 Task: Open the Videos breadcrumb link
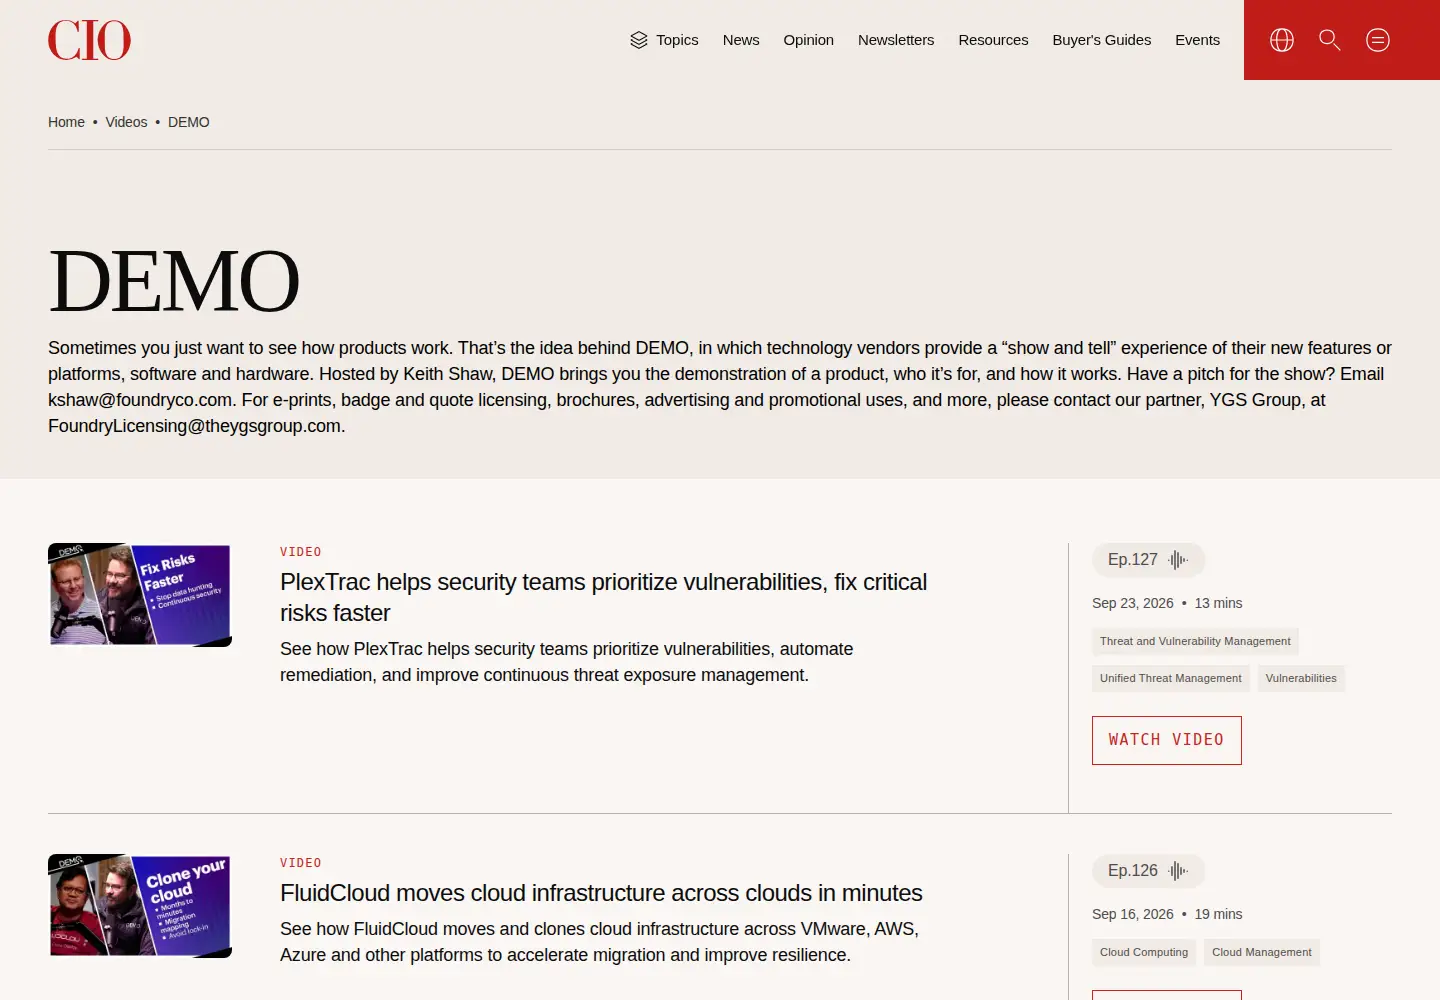pyautogui.click(x=126, y=122)
